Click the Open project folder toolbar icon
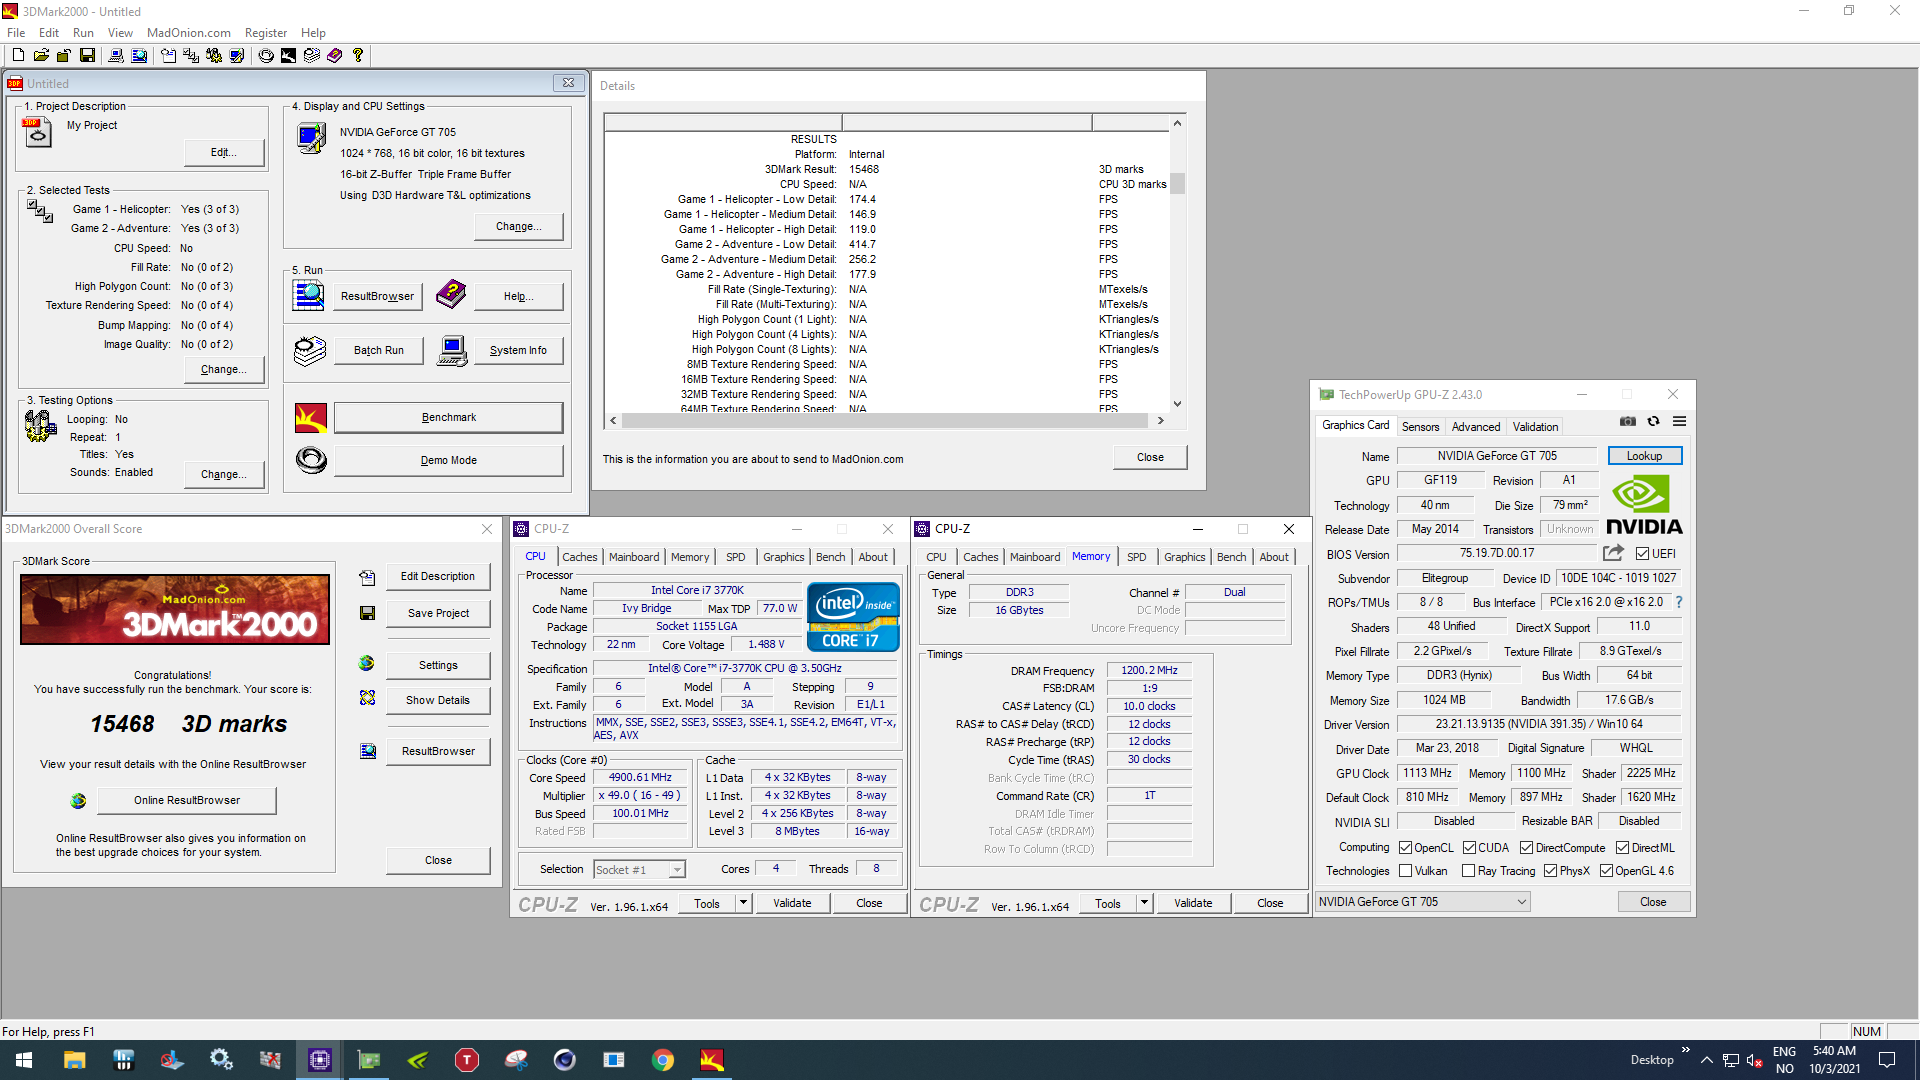 click(41, 56)
